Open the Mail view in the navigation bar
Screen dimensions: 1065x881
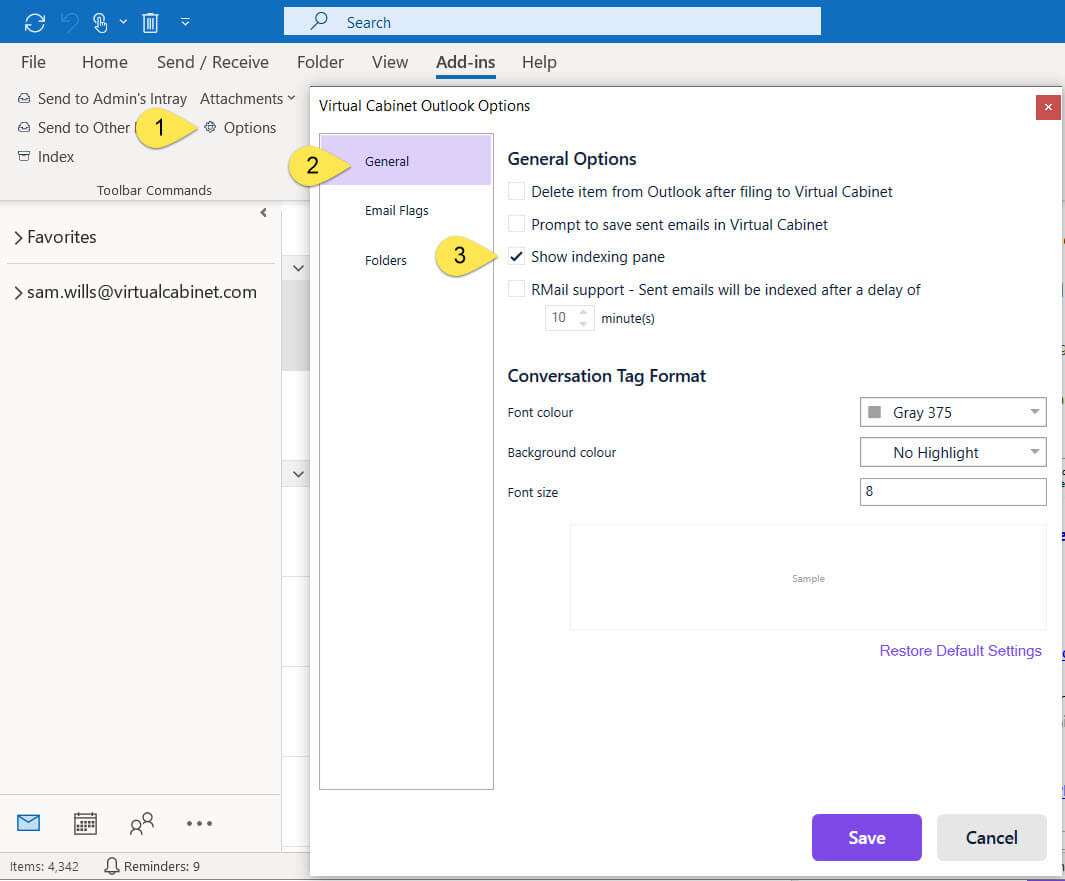(28, 822)
